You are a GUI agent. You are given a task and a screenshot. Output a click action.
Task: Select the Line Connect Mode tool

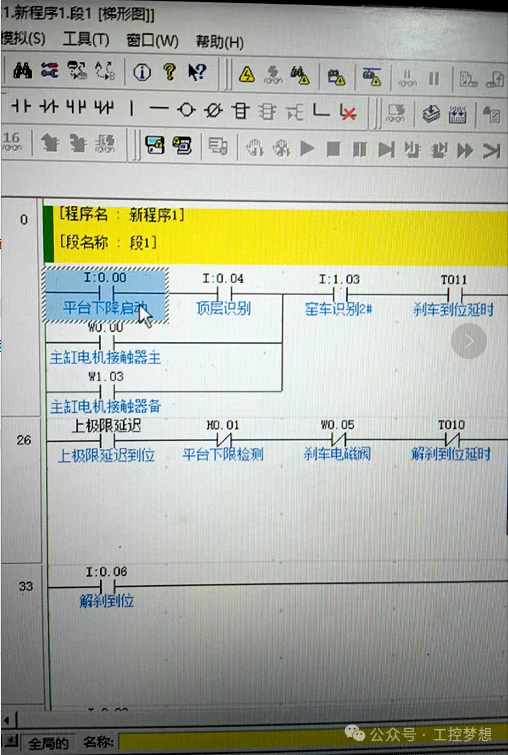[320, 111]
